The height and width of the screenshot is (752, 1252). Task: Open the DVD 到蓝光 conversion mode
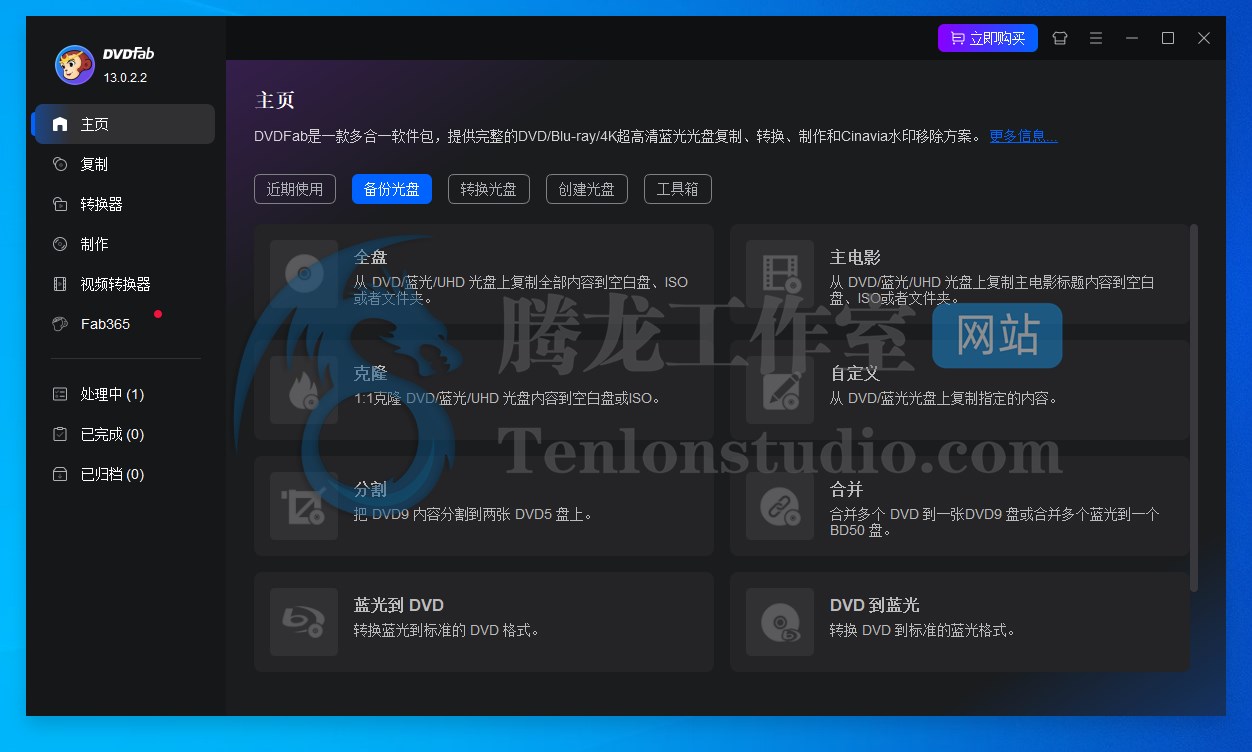coord(960,622)
